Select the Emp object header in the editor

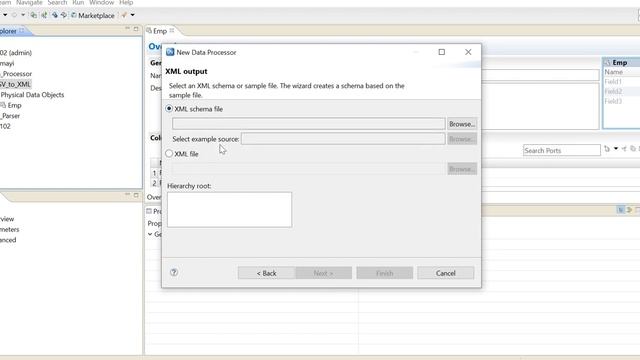point(622,62)
